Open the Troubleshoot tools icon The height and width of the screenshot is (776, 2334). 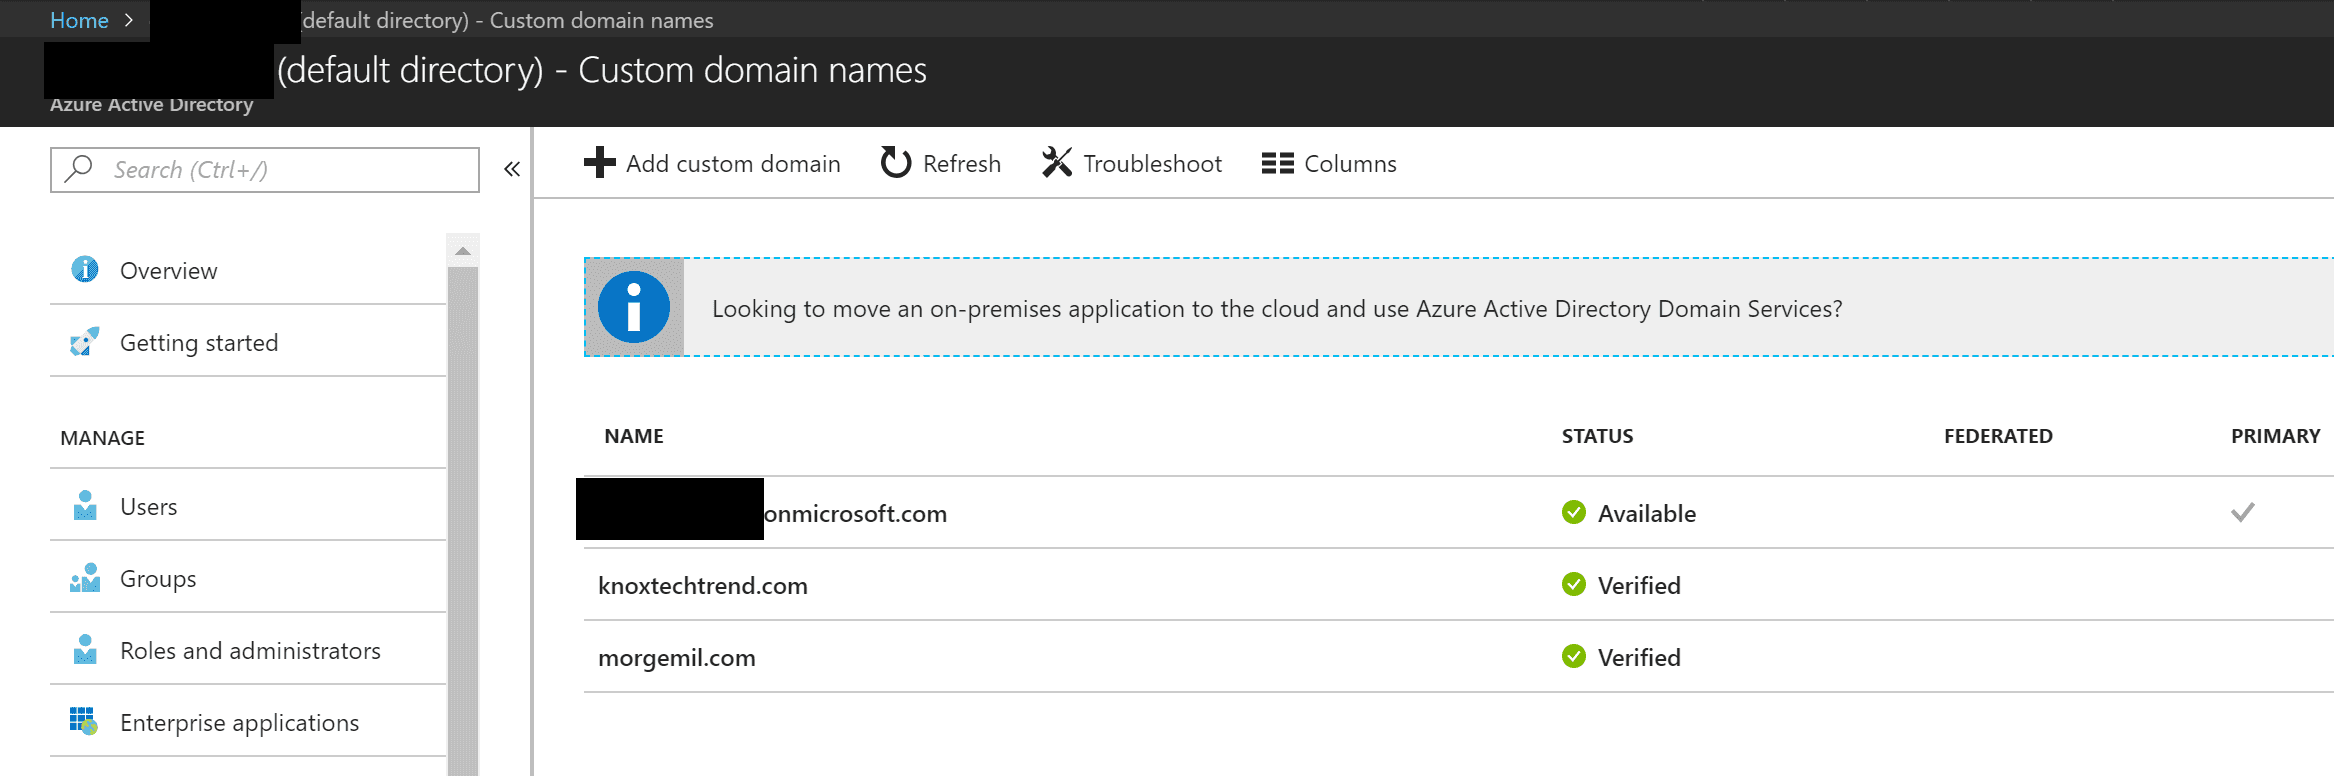coord(1057,163)
